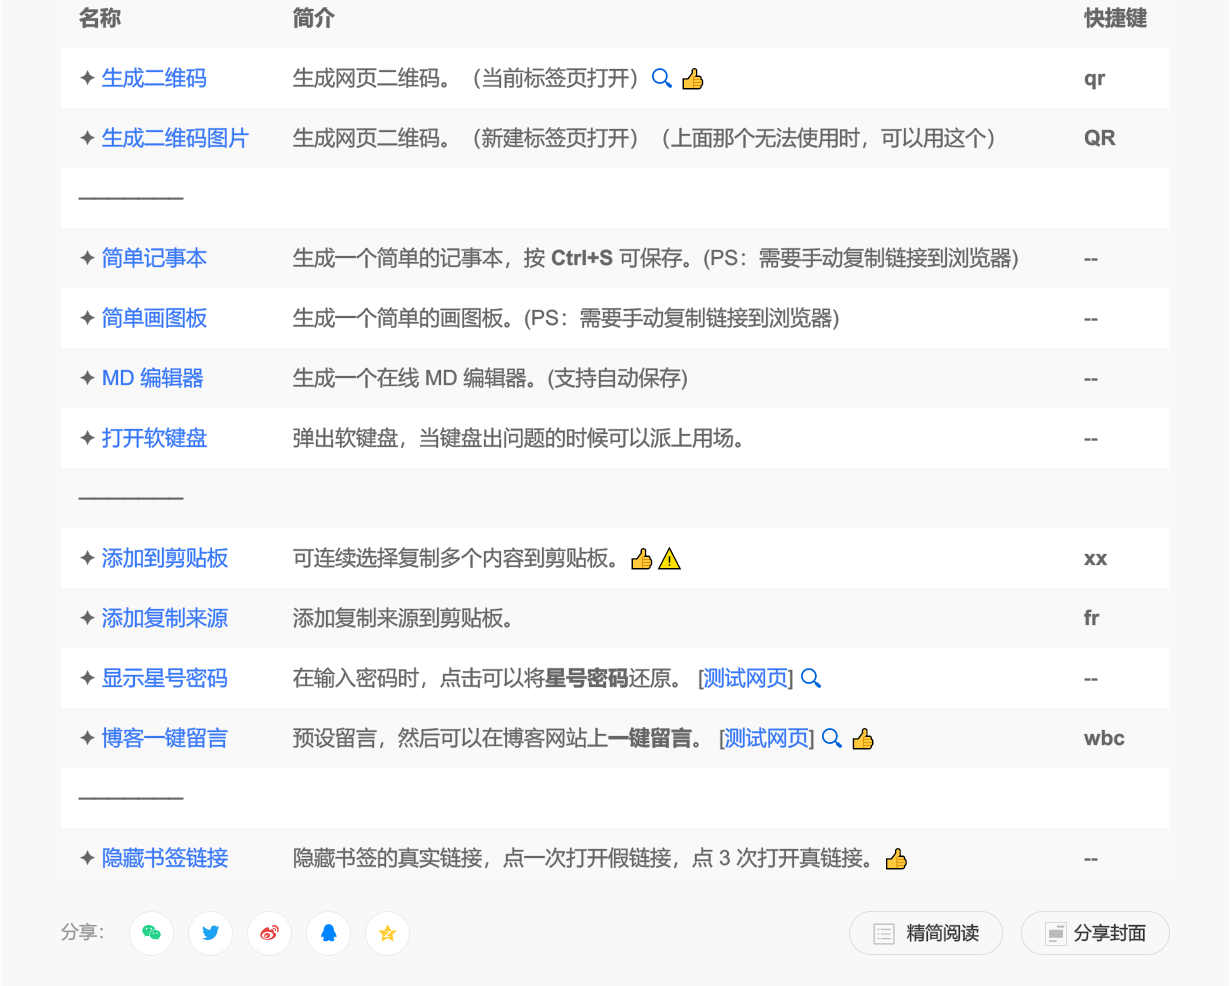Screen dimensions: 1230x986
Task: Click 测试网页 link in 显示星号密码 row
Action: tap(745, 678)
